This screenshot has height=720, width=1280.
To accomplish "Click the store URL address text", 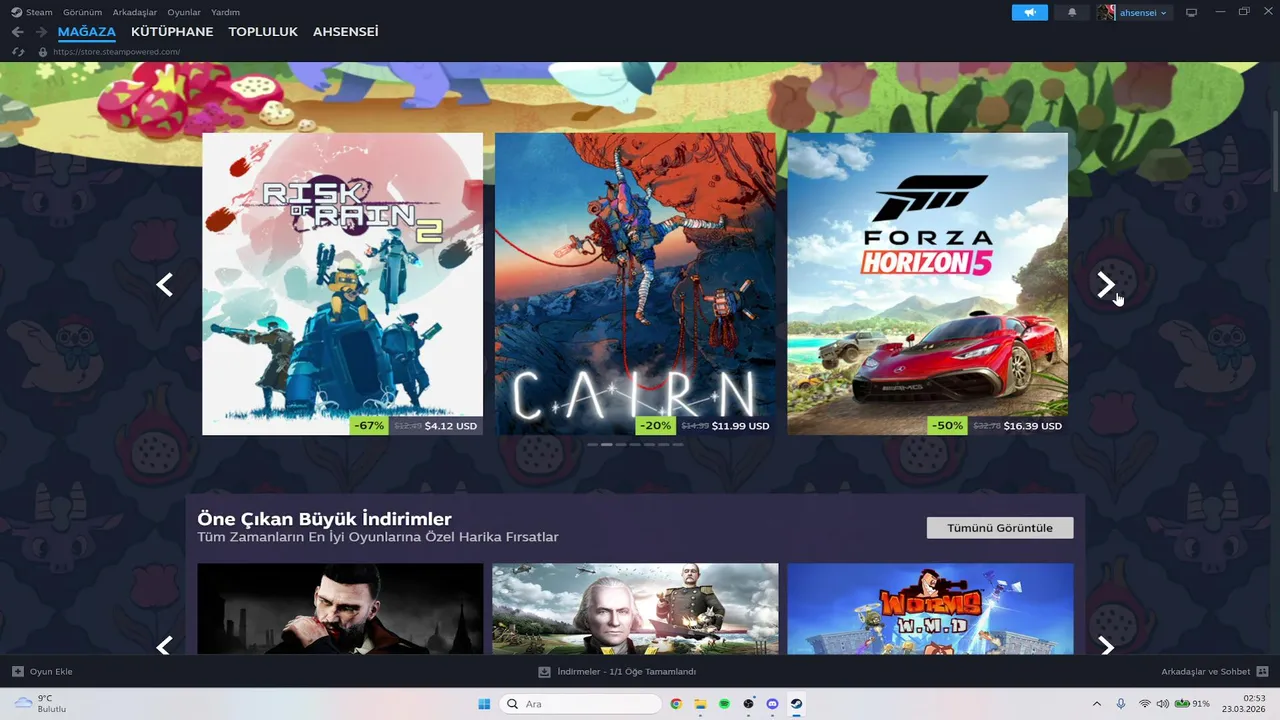I will point(116,52).
